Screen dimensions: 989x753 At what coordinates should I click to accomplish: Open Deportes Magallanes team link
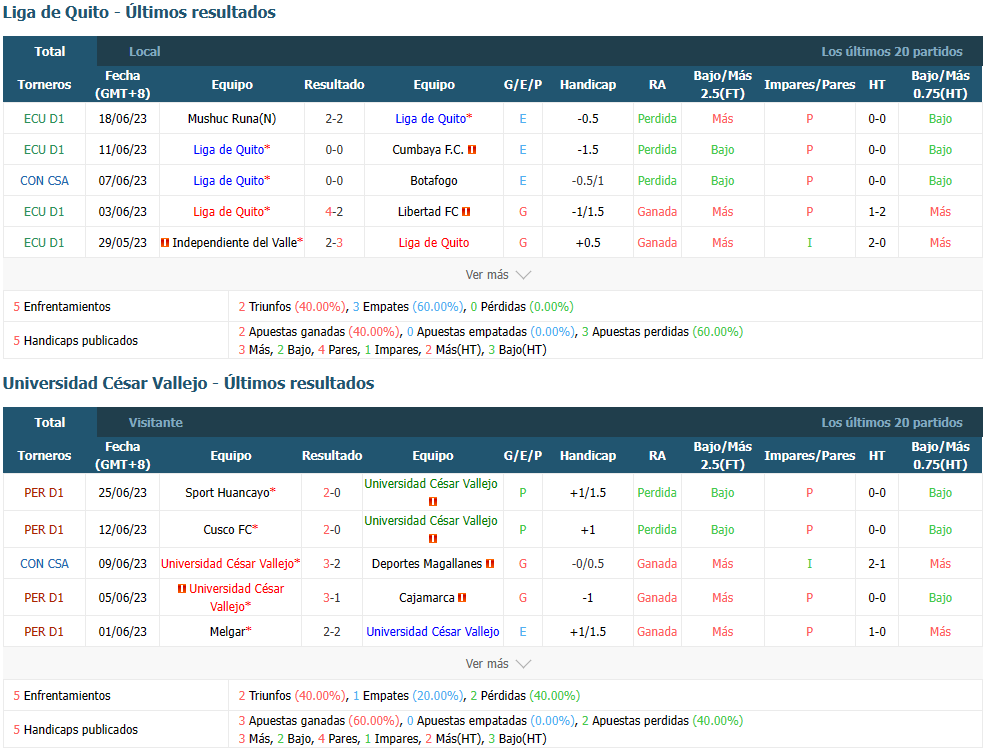pyautogui.click(x=426, y=564)
